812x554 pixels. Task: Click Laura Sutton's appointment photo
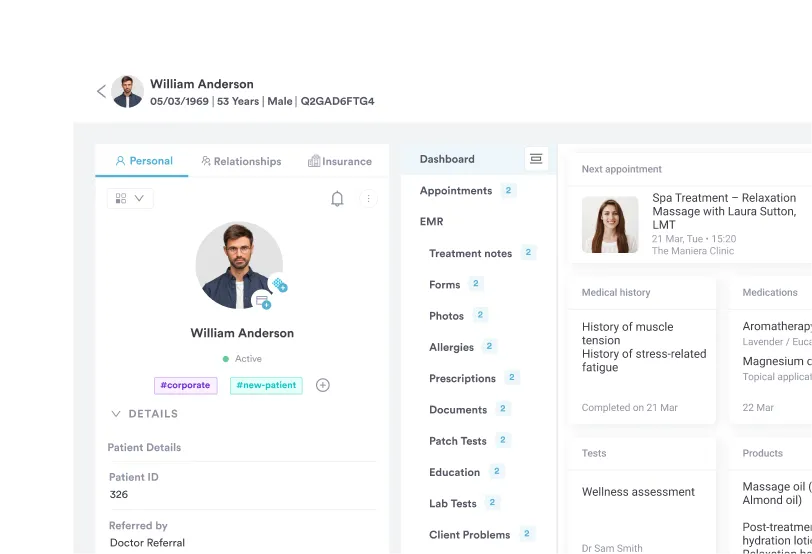coord(610,225)
